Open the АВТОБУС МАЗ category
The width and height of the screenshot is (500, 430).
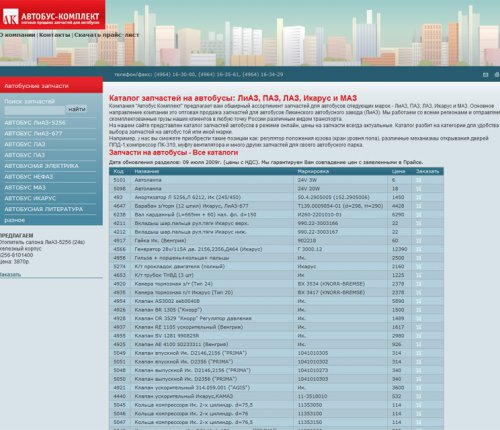25,188
